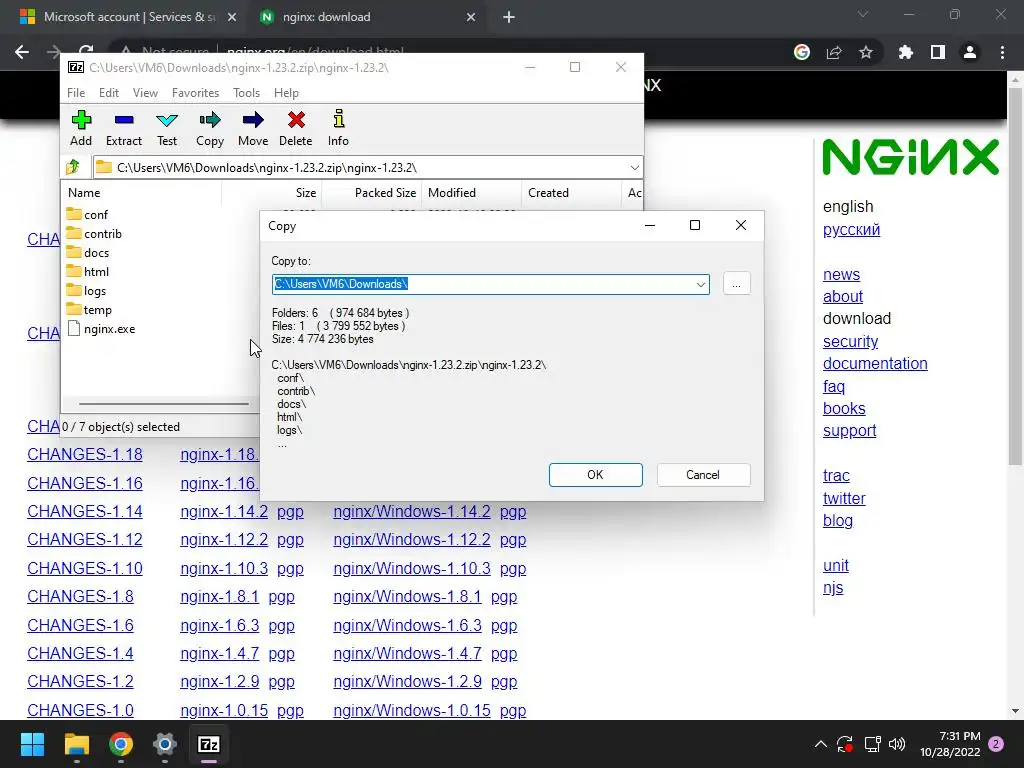Open Chrome tab search chevron
The height and width of the screenshot is (768, 1024).
[x=863, y=14]
